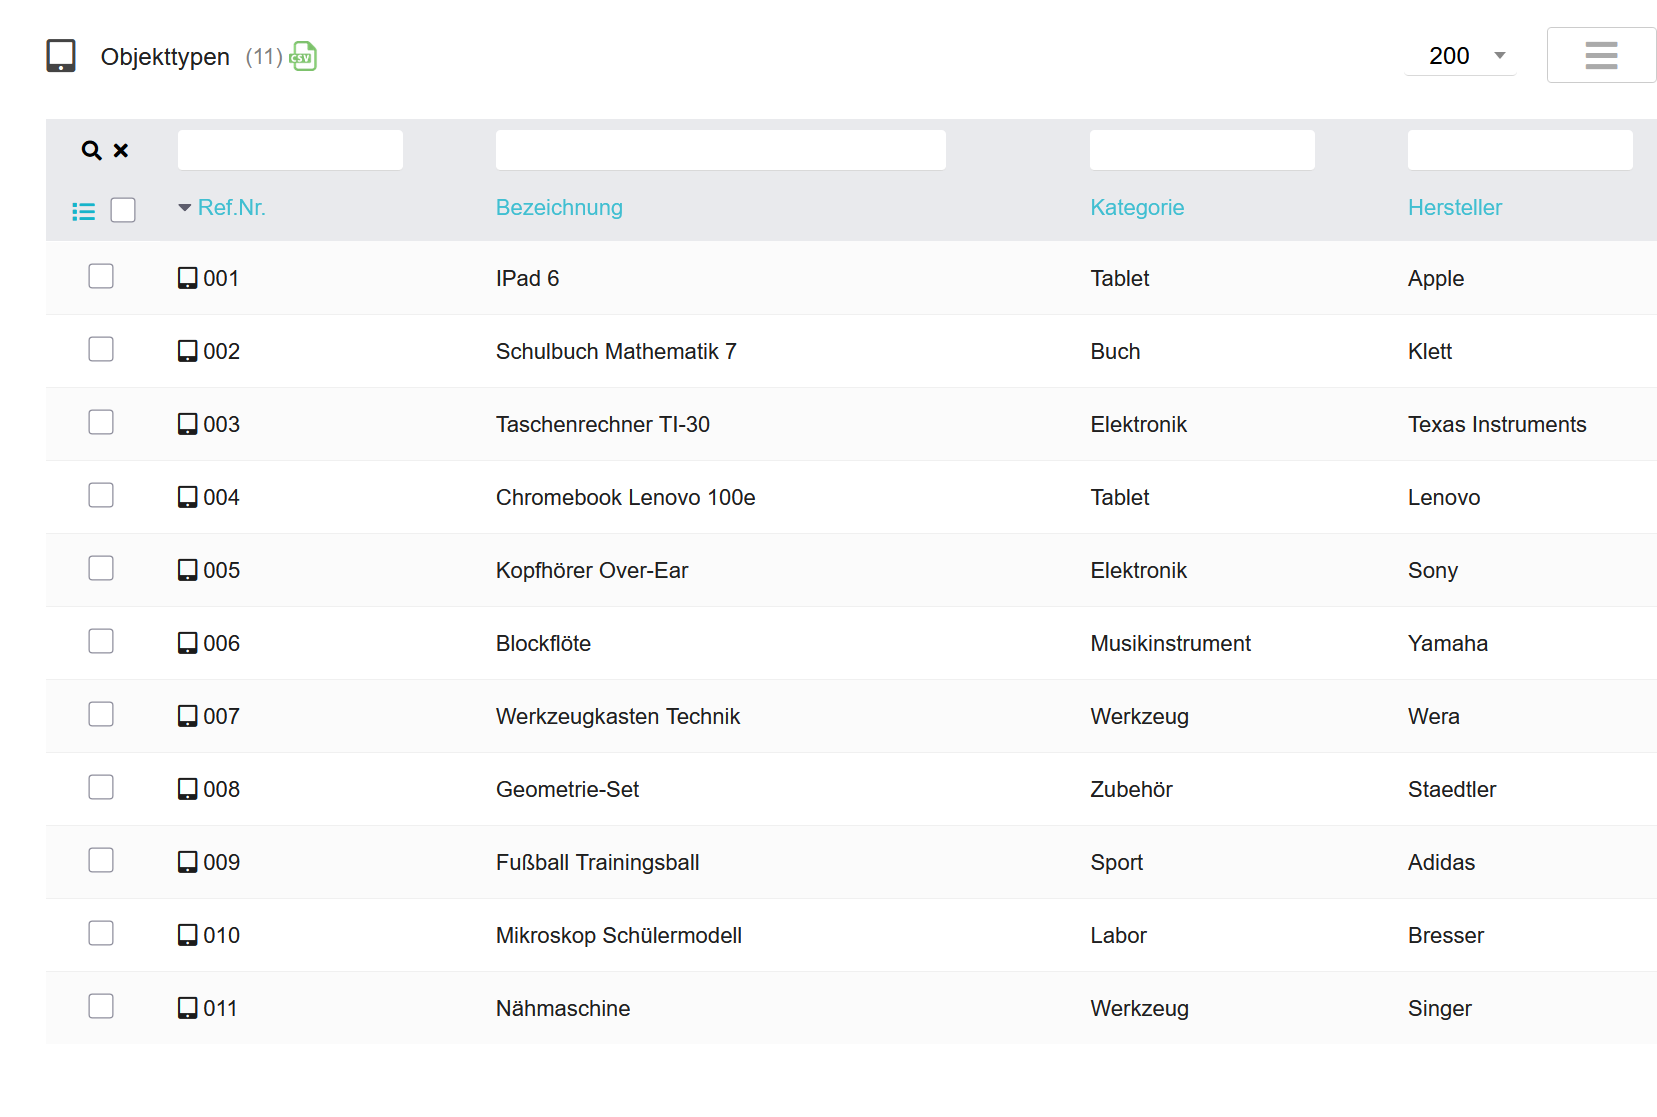
Task: Click the Kategorie filter text box
Action: click(1202, 150)
